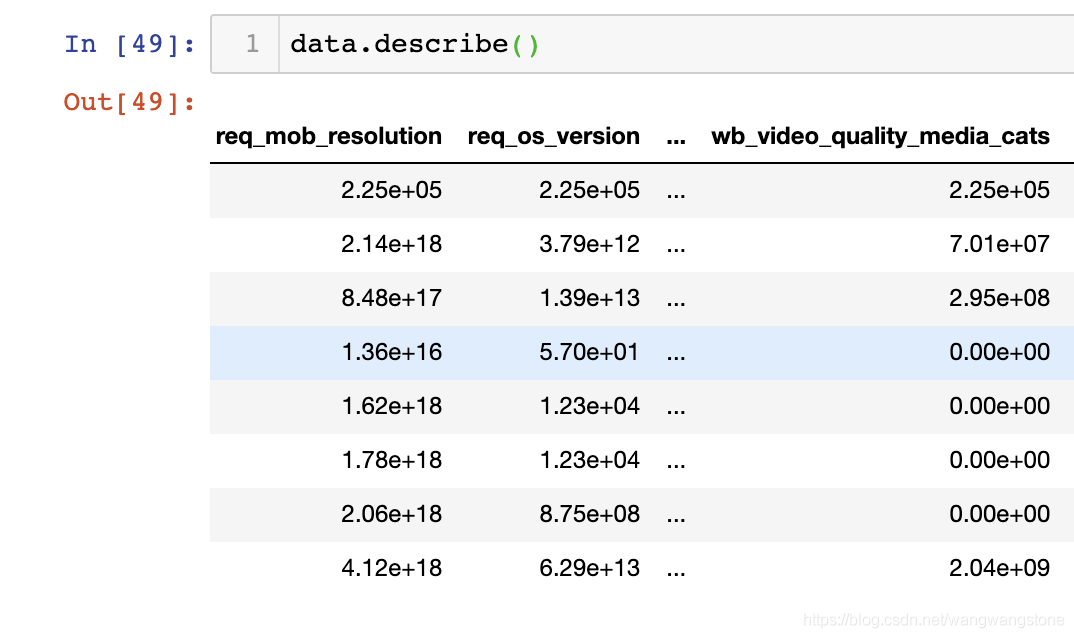
Task: Click the Out[49] output prompt
Action: (x=130, y=102)
